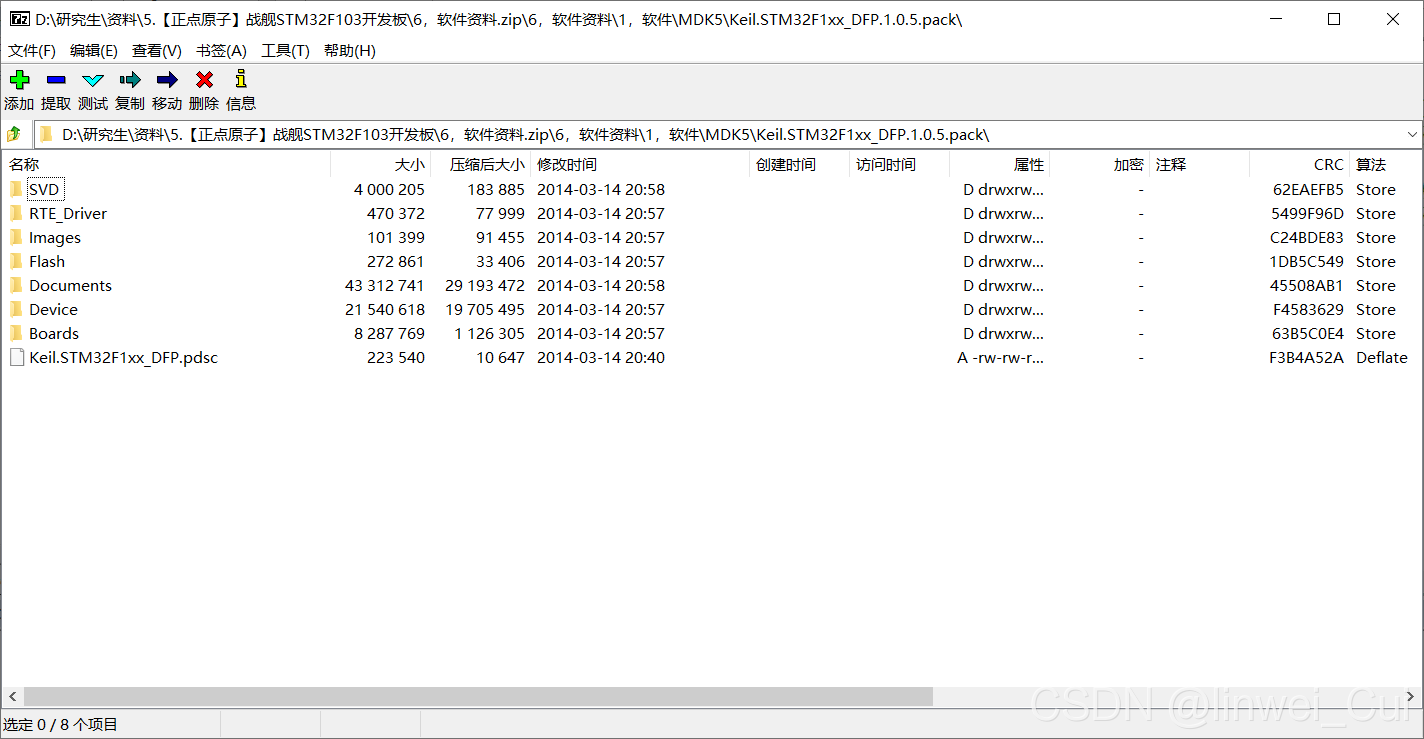Click the green Add (添加) toolbar icon
This screenshot has width=1424, height=739.
19,80
